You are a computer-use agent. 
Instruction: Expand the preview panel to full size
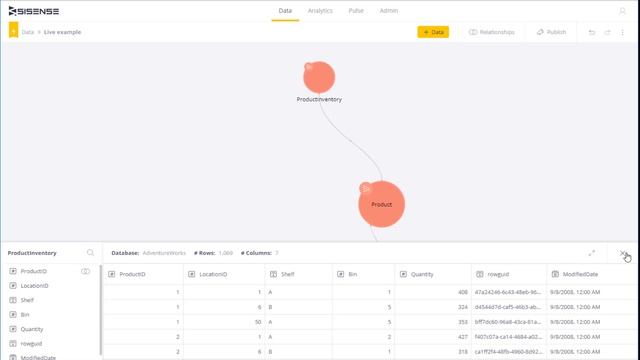[x=591, y=253]
